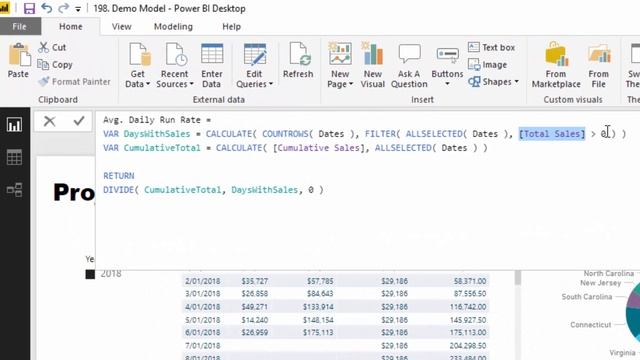
Task: Open the File menu
Action: pos(20,27)
